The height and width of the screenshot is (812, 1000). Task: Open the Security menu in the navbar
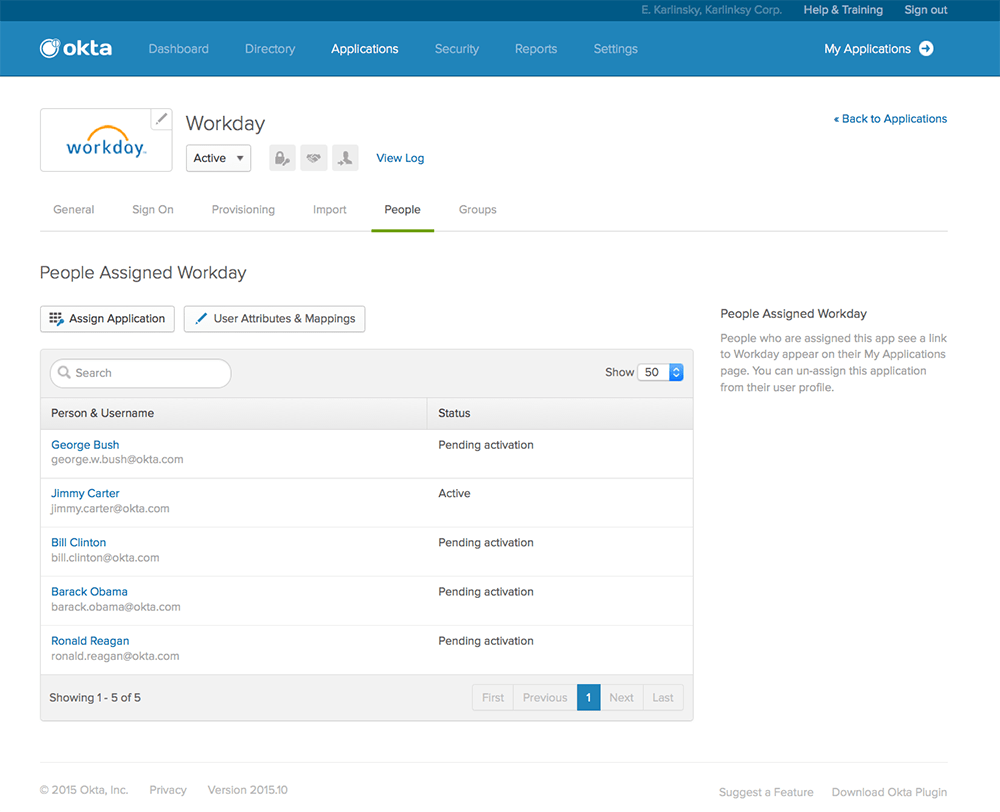456,49
